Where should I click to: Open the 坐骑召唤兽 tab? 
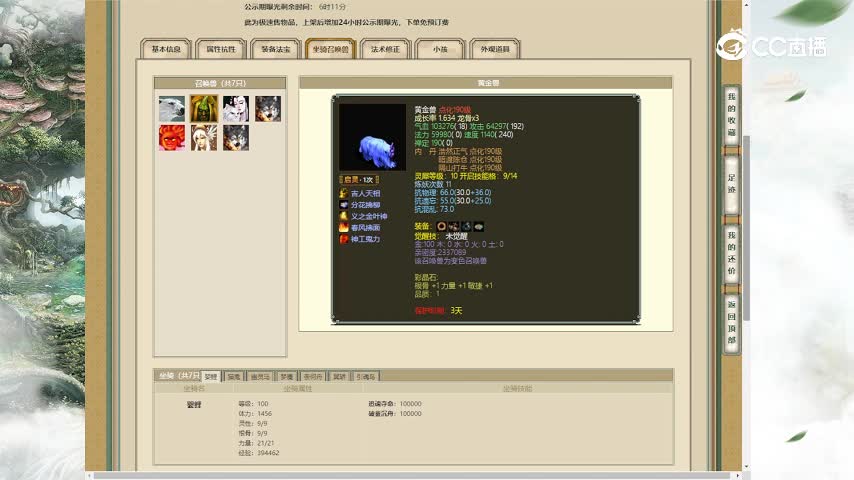click(331, 49)
